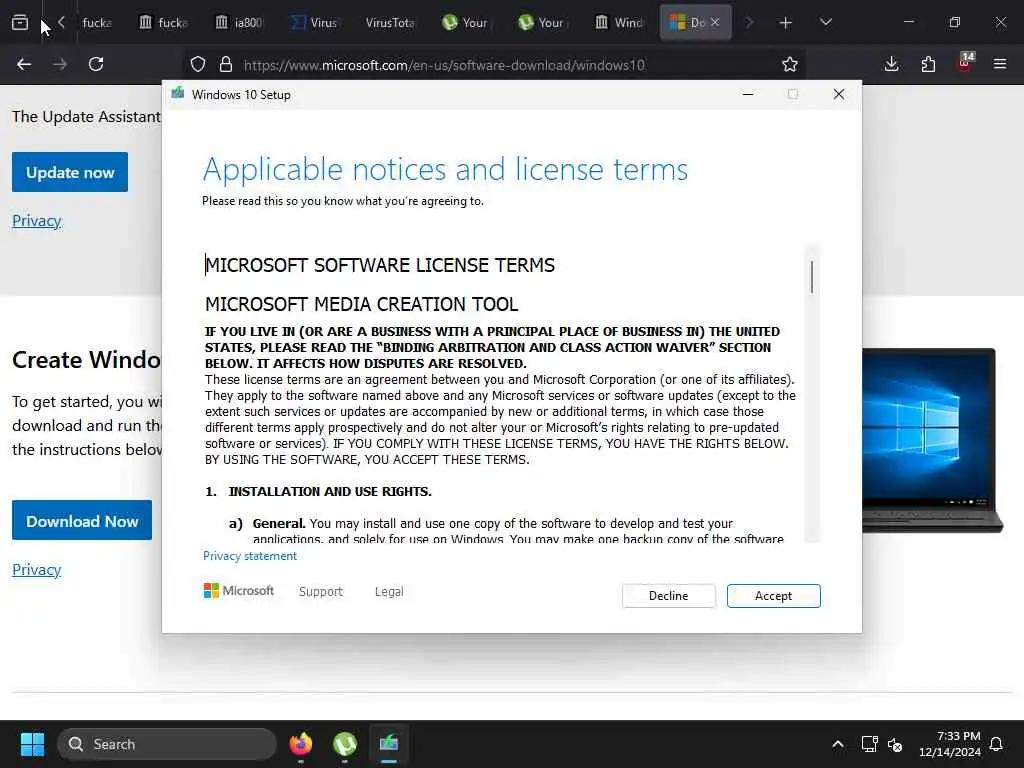Switch to the second Your tab
This screenshot has height=768, width=1024.
(x=541, y=23)
